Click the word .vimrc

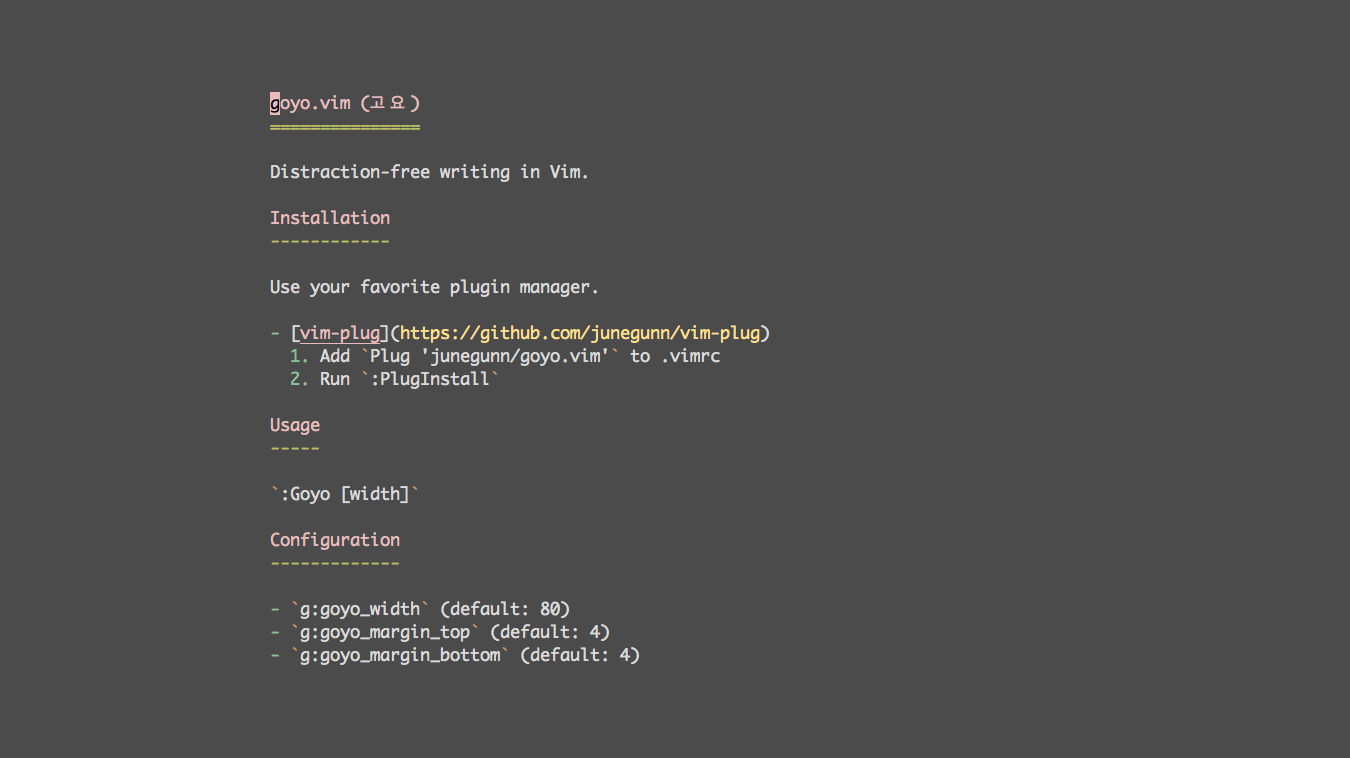point(690,356)
